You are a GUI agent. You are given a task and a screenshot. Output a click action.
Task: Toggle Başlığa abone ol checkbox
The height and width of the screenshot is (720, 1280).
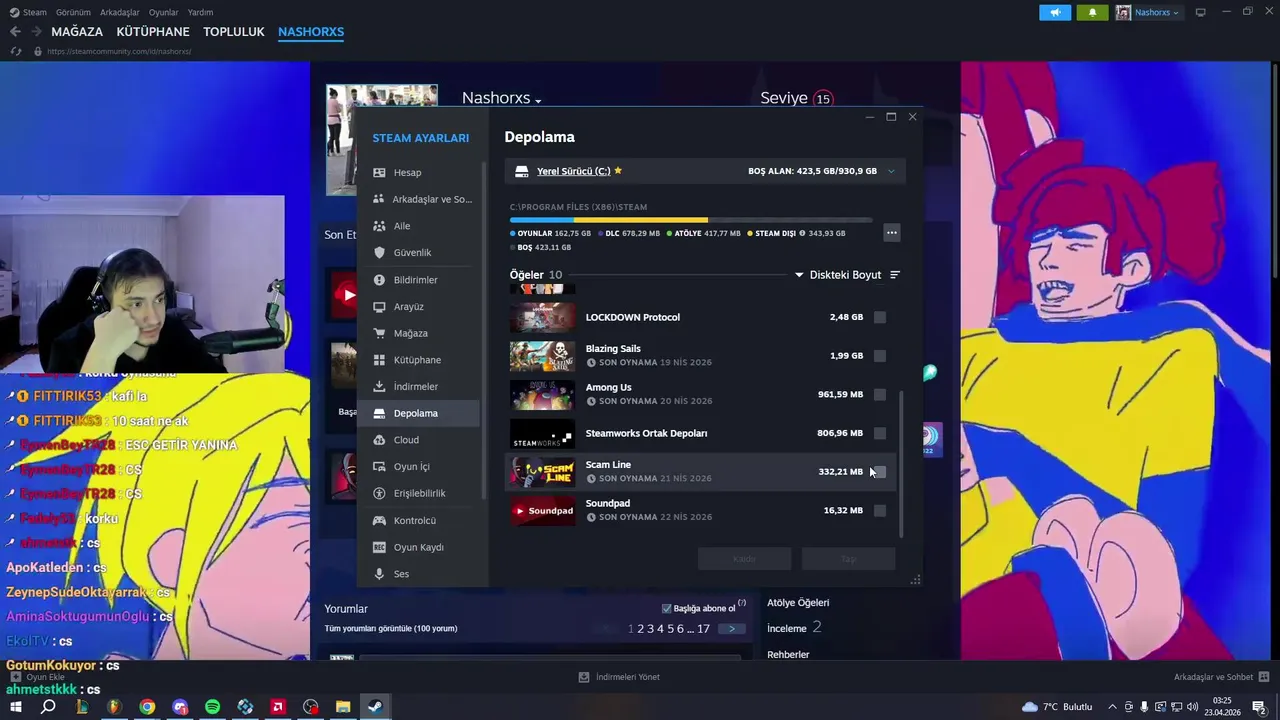pos(667,608)
